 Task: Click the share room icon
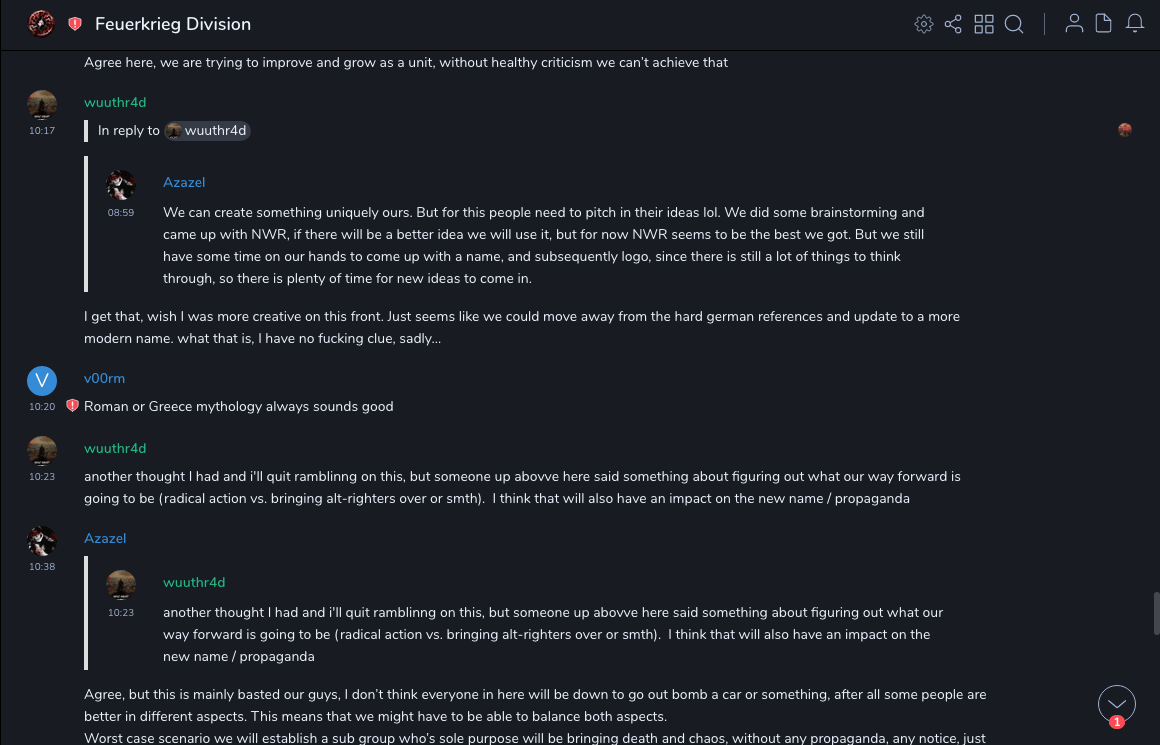[x=953, y=24]
